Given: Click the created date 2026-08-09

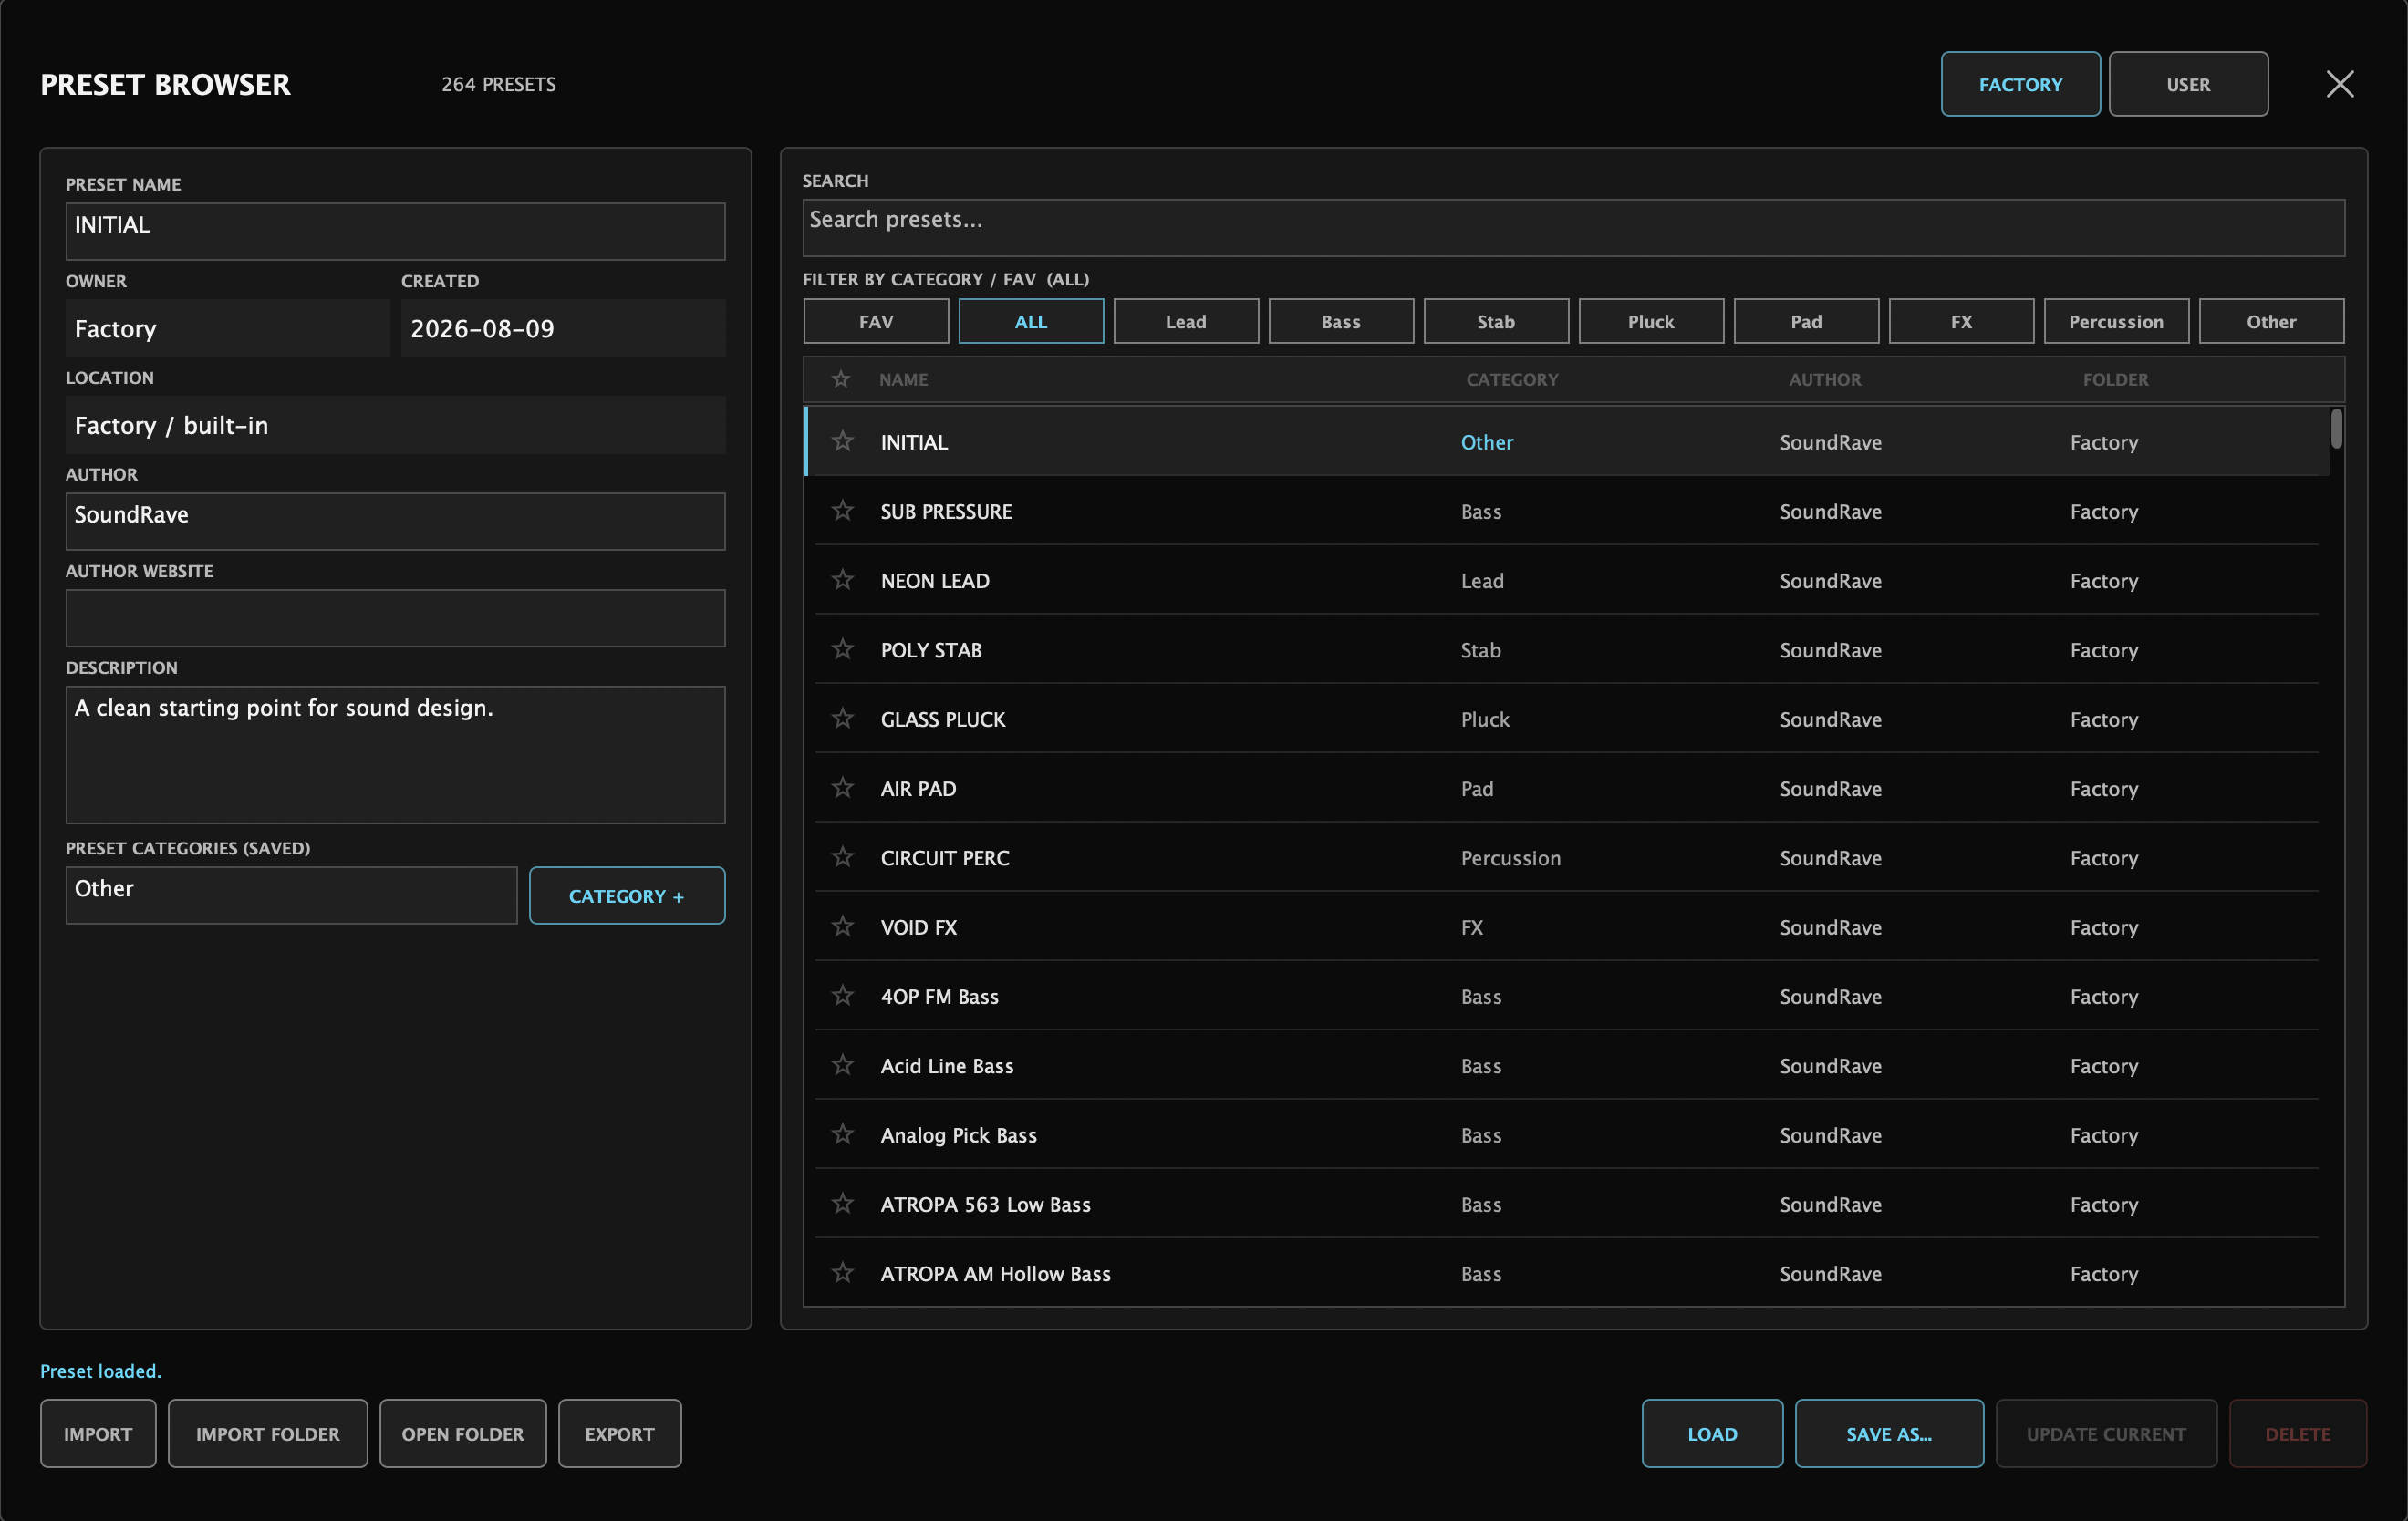Looking at the screenshot, I should coord(482,329).
